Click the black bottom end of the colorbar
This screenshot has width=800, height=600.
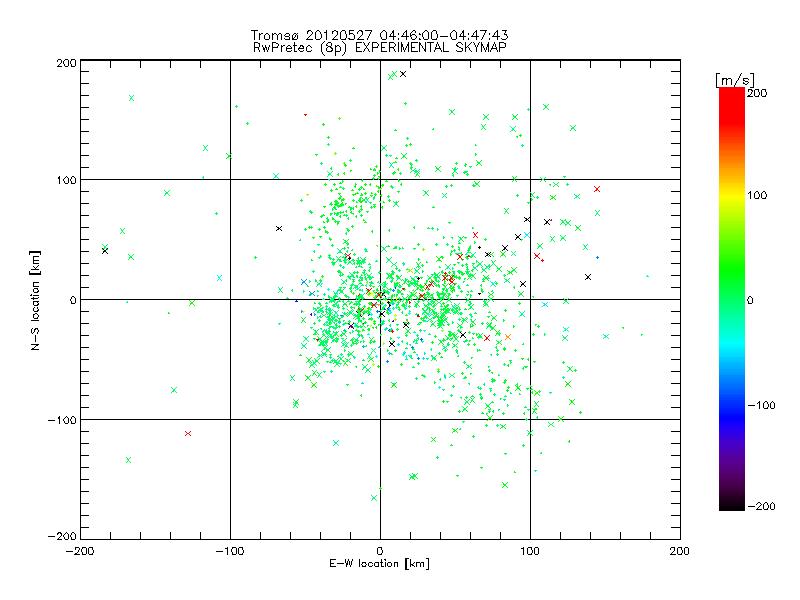(732, 504)
